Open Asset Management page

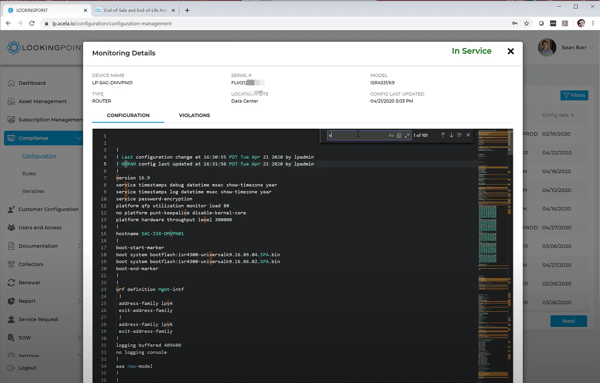point(42,101)
